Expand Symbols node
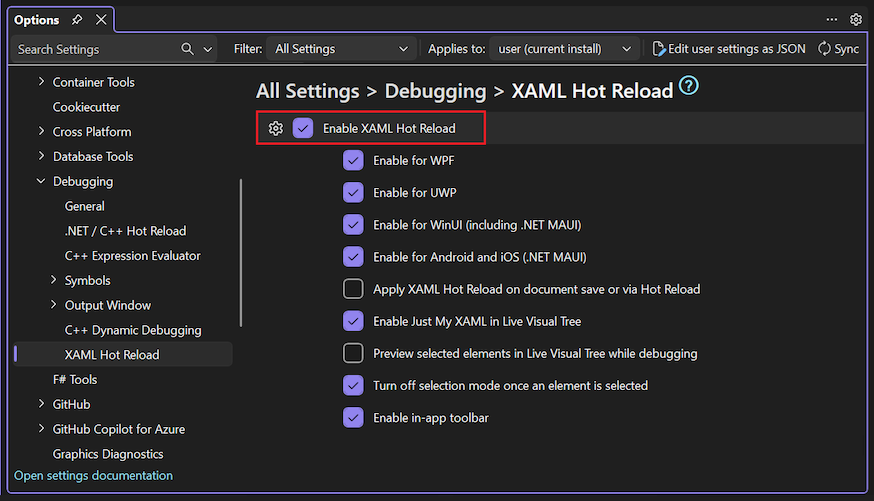Image resolution: width=874 pixels, height=501 pixels. [x=53, y=280]
